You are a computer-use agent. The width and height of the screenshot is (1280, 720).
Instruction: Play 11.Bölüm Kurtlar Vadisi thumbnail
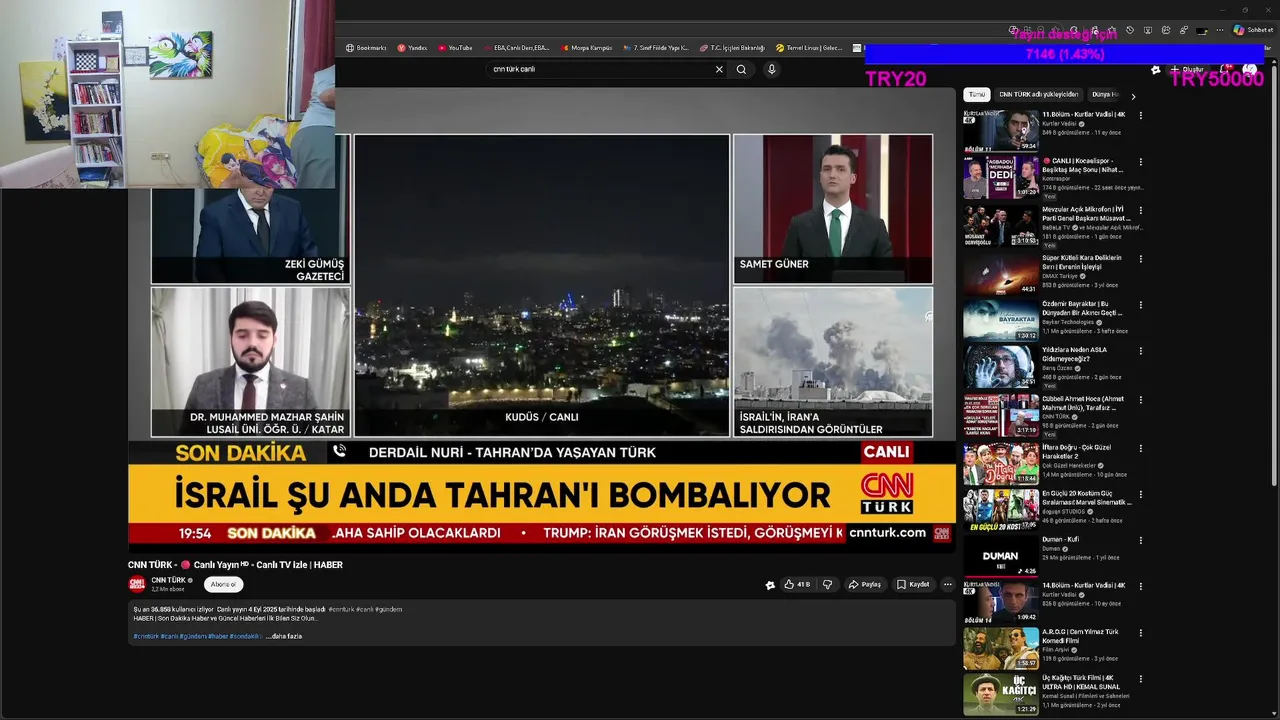point(1000,131)
